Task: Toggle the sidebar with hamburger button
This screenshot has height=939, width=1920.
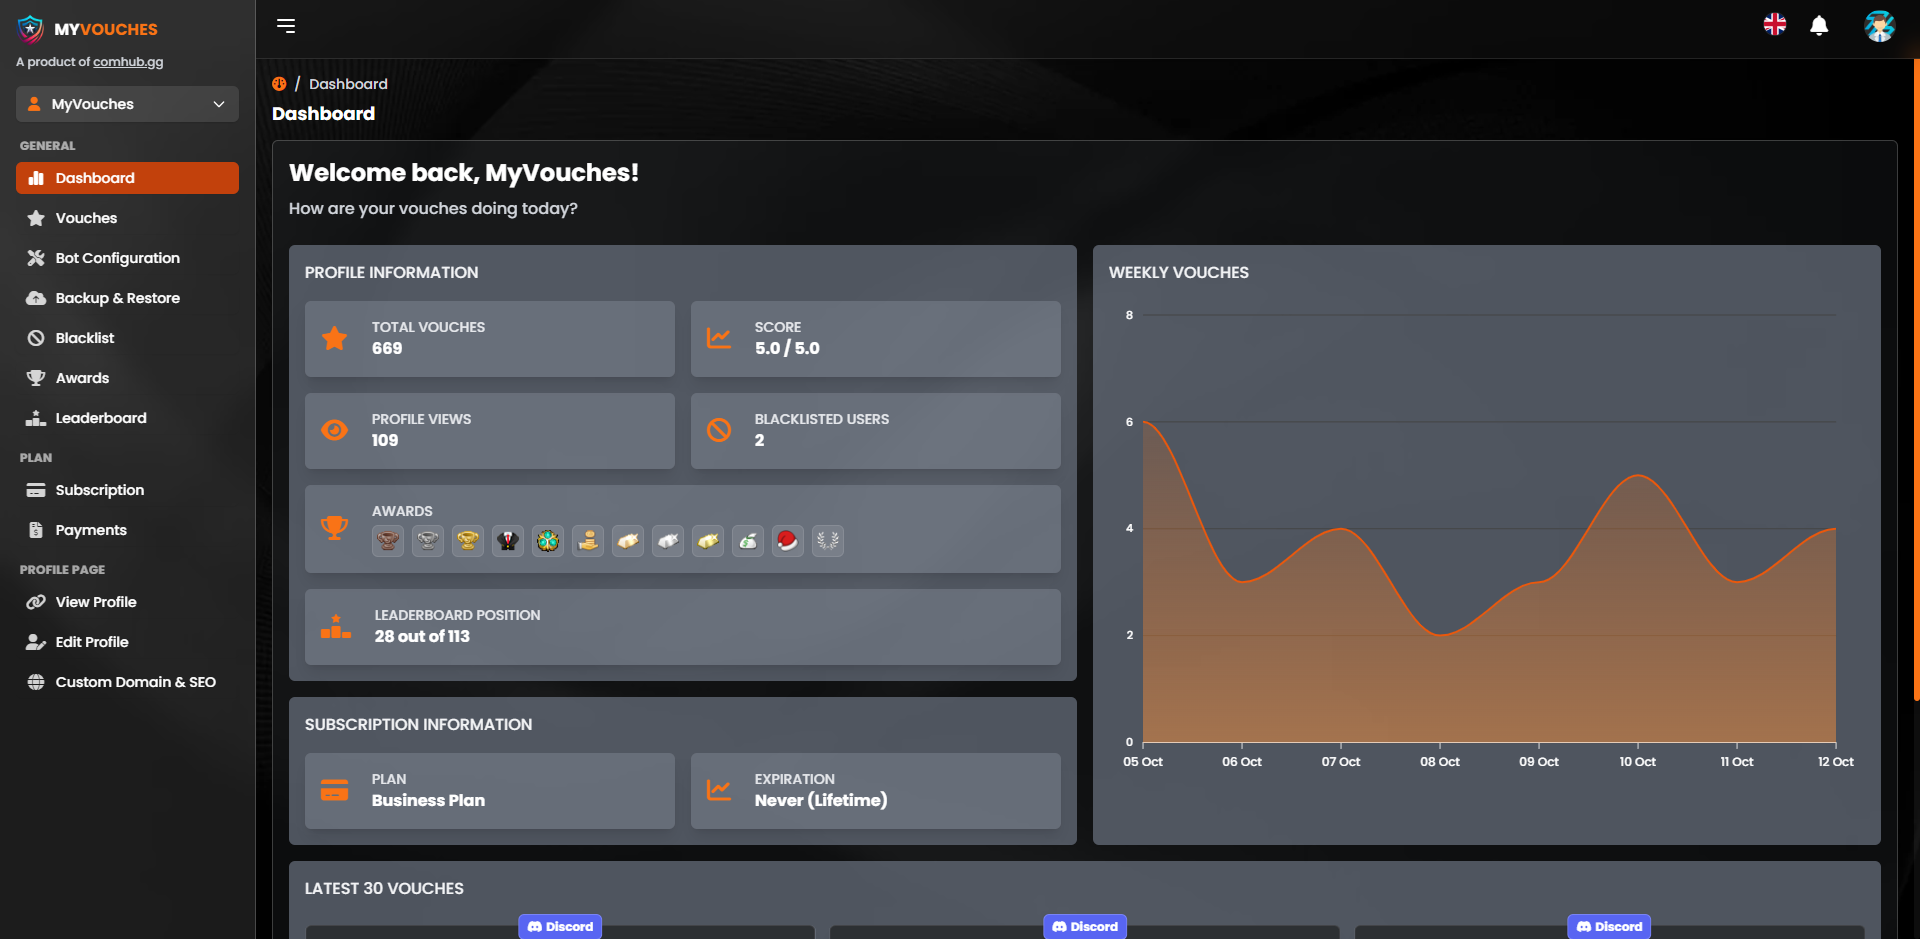Action: click(x=286, y=26)
